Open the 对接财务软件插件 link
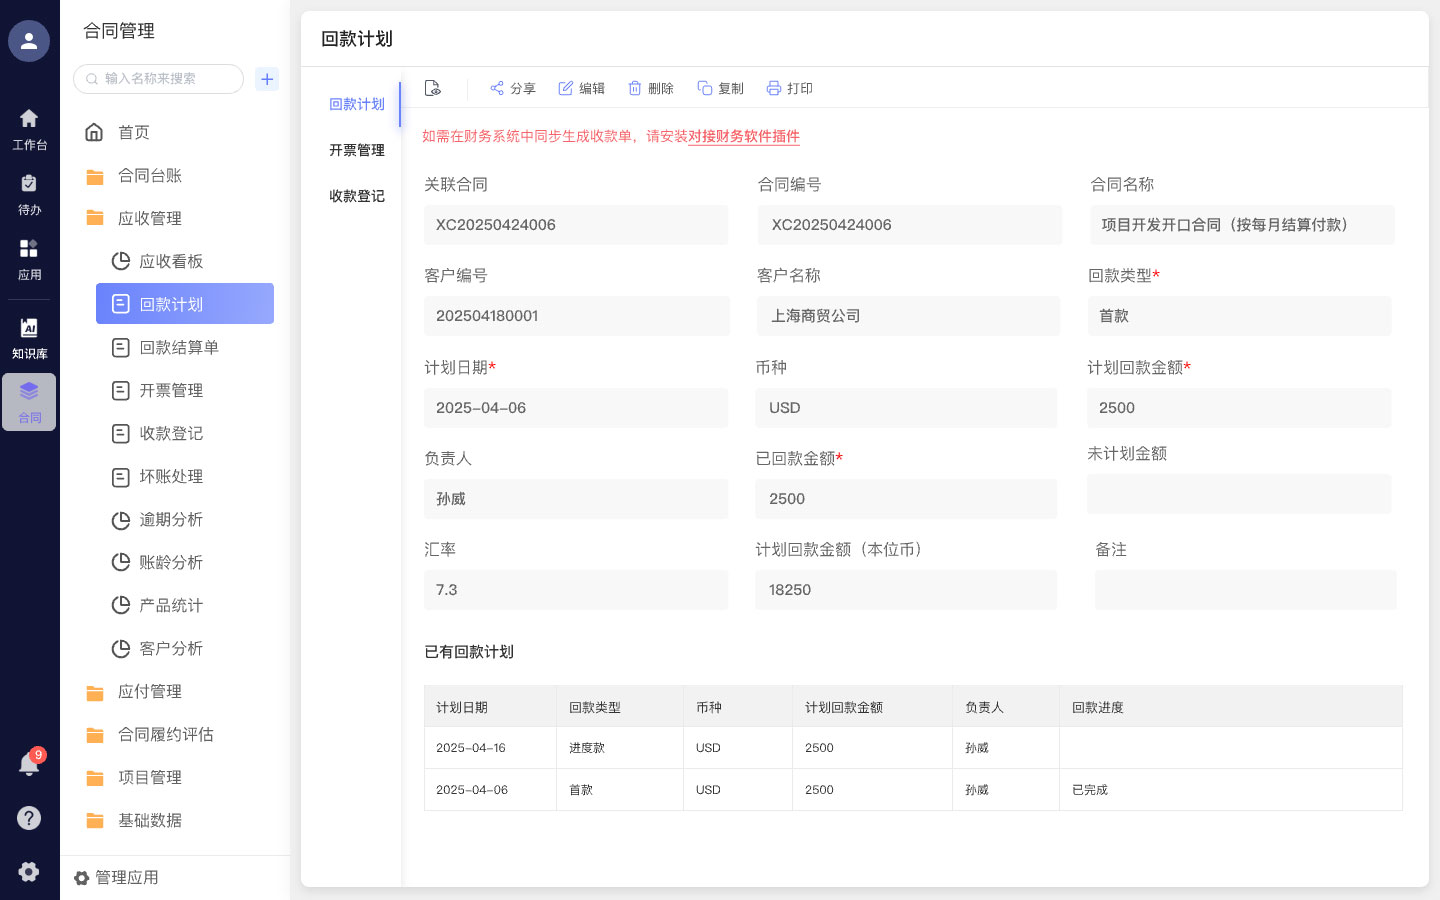This screenshot has height=900, width=1440. point(744,136)
